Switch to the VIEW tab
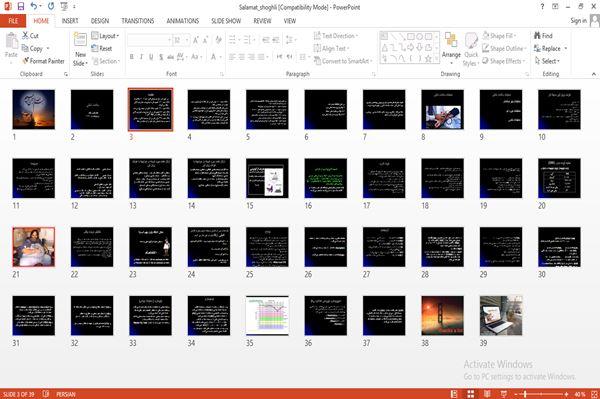This screenshot has height=399, width=600. point(290,21)
